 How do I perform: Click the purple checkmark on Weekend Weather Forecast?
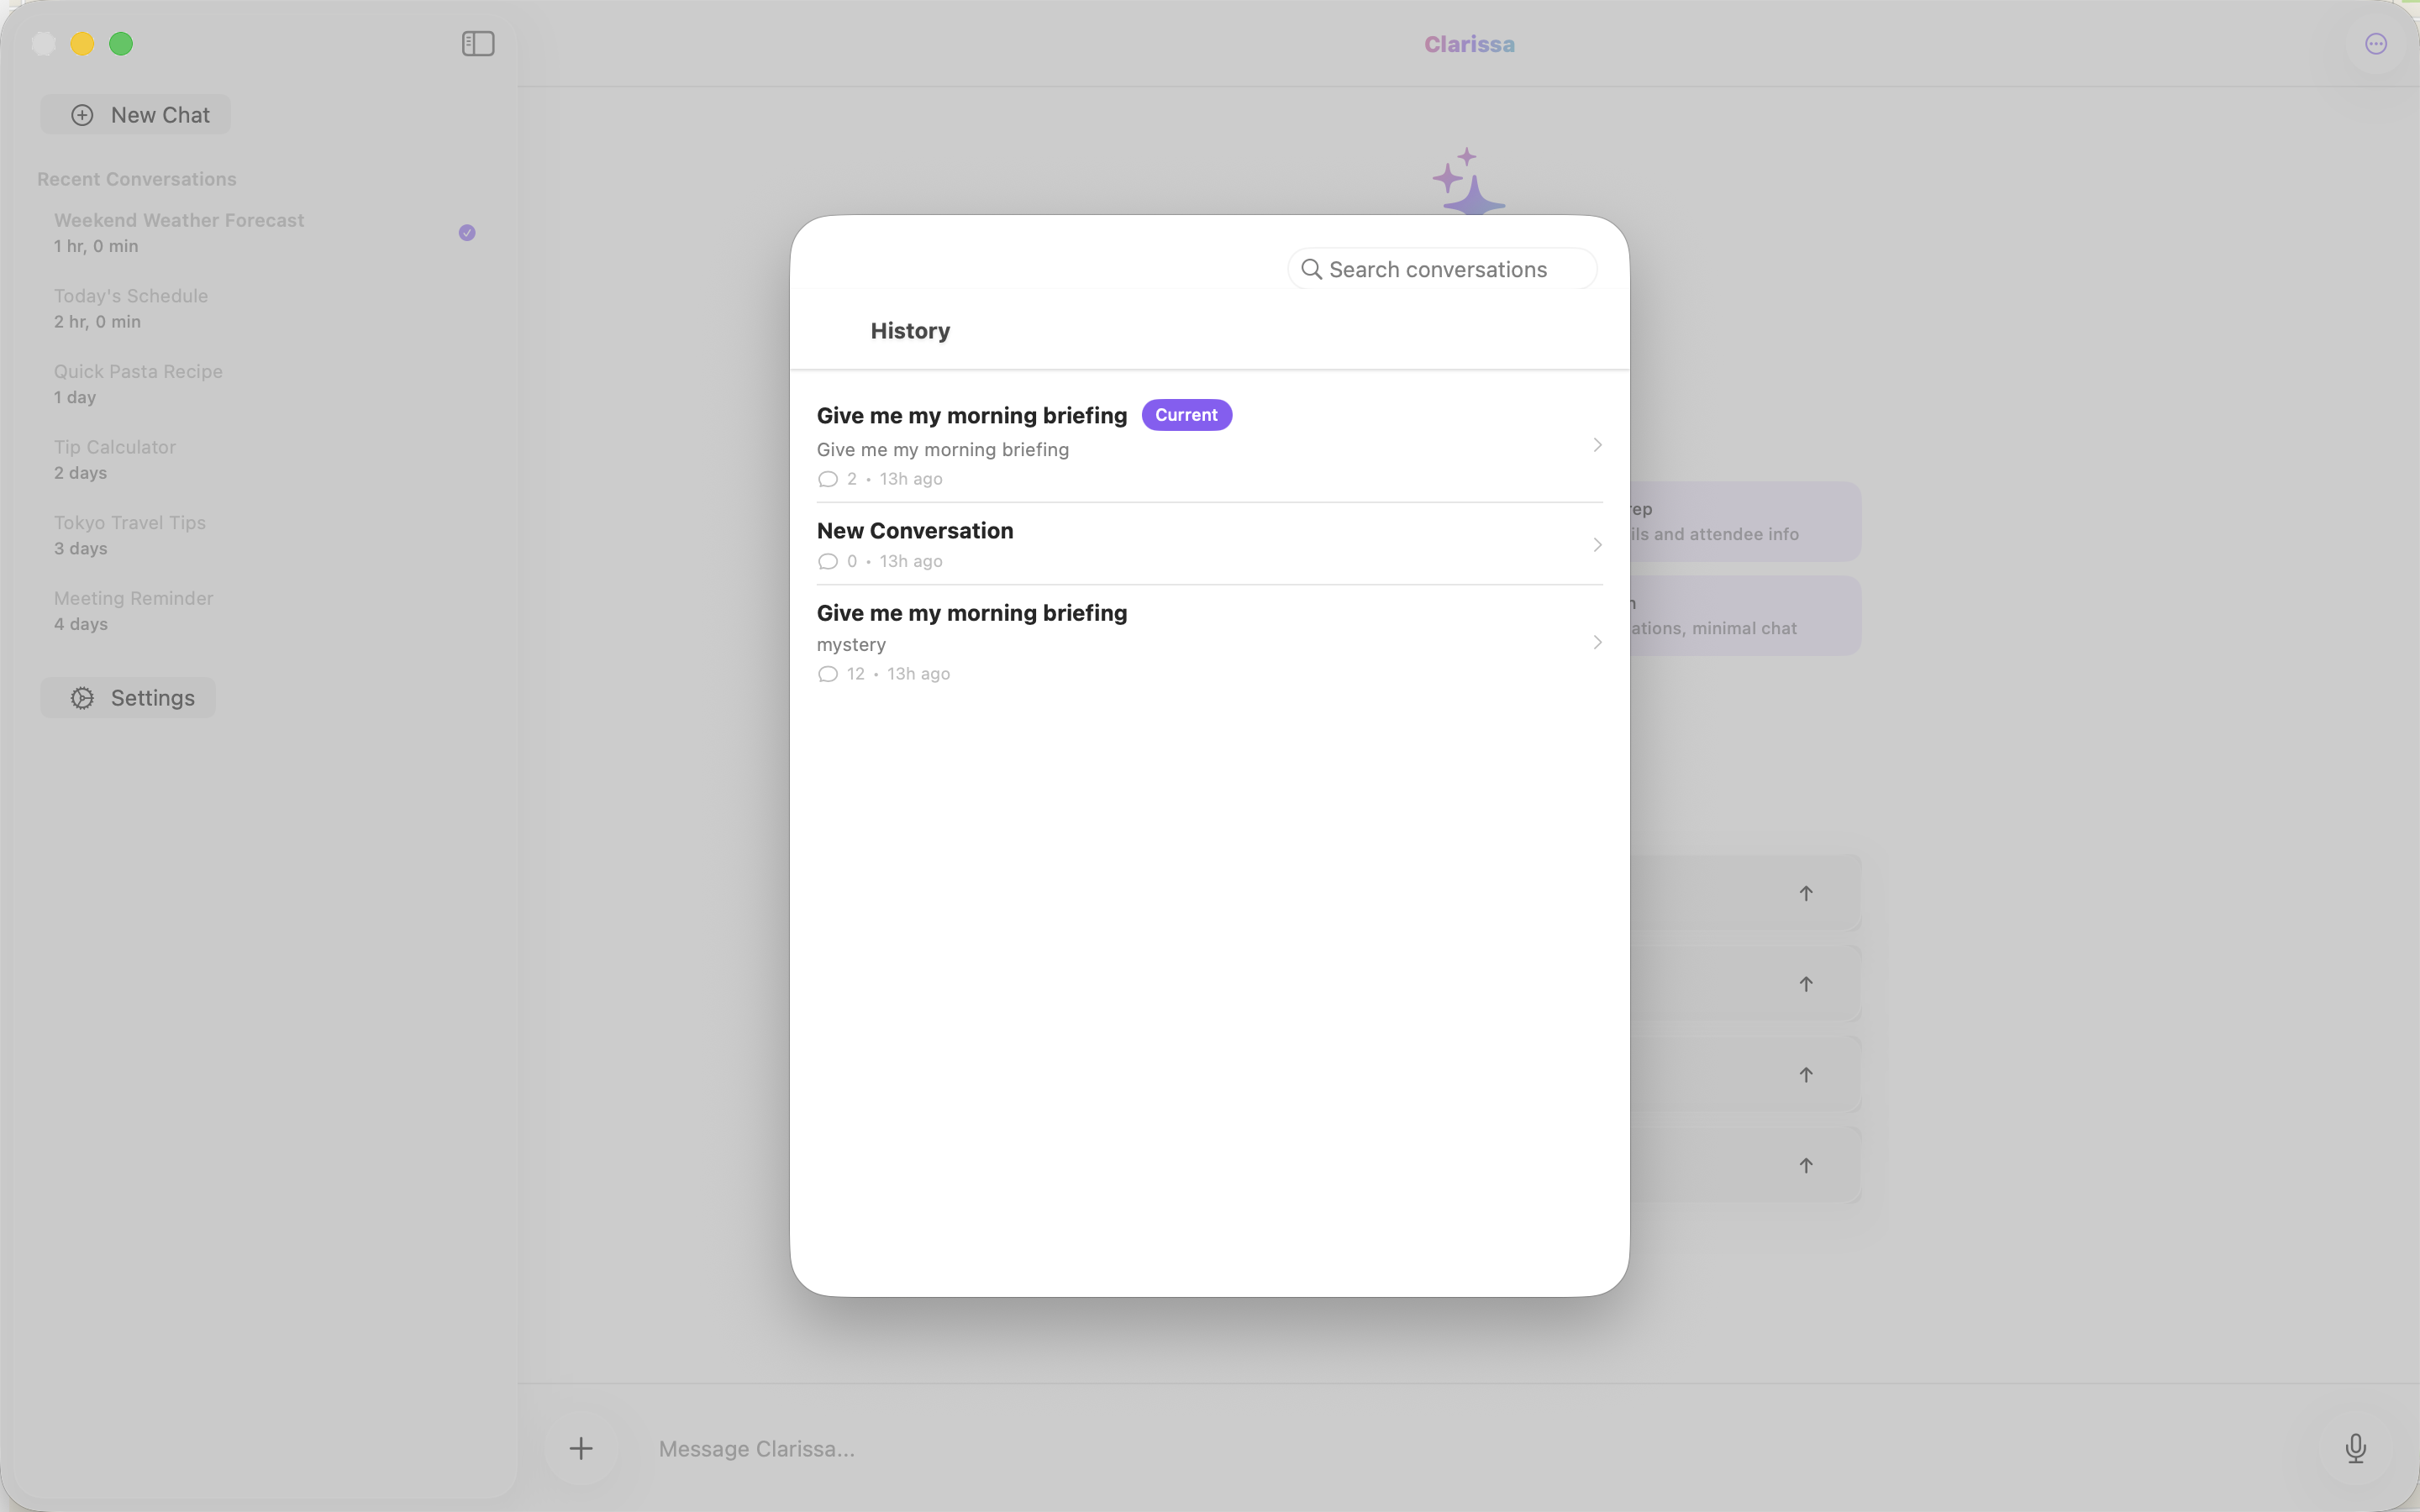[x=467, y=233]
